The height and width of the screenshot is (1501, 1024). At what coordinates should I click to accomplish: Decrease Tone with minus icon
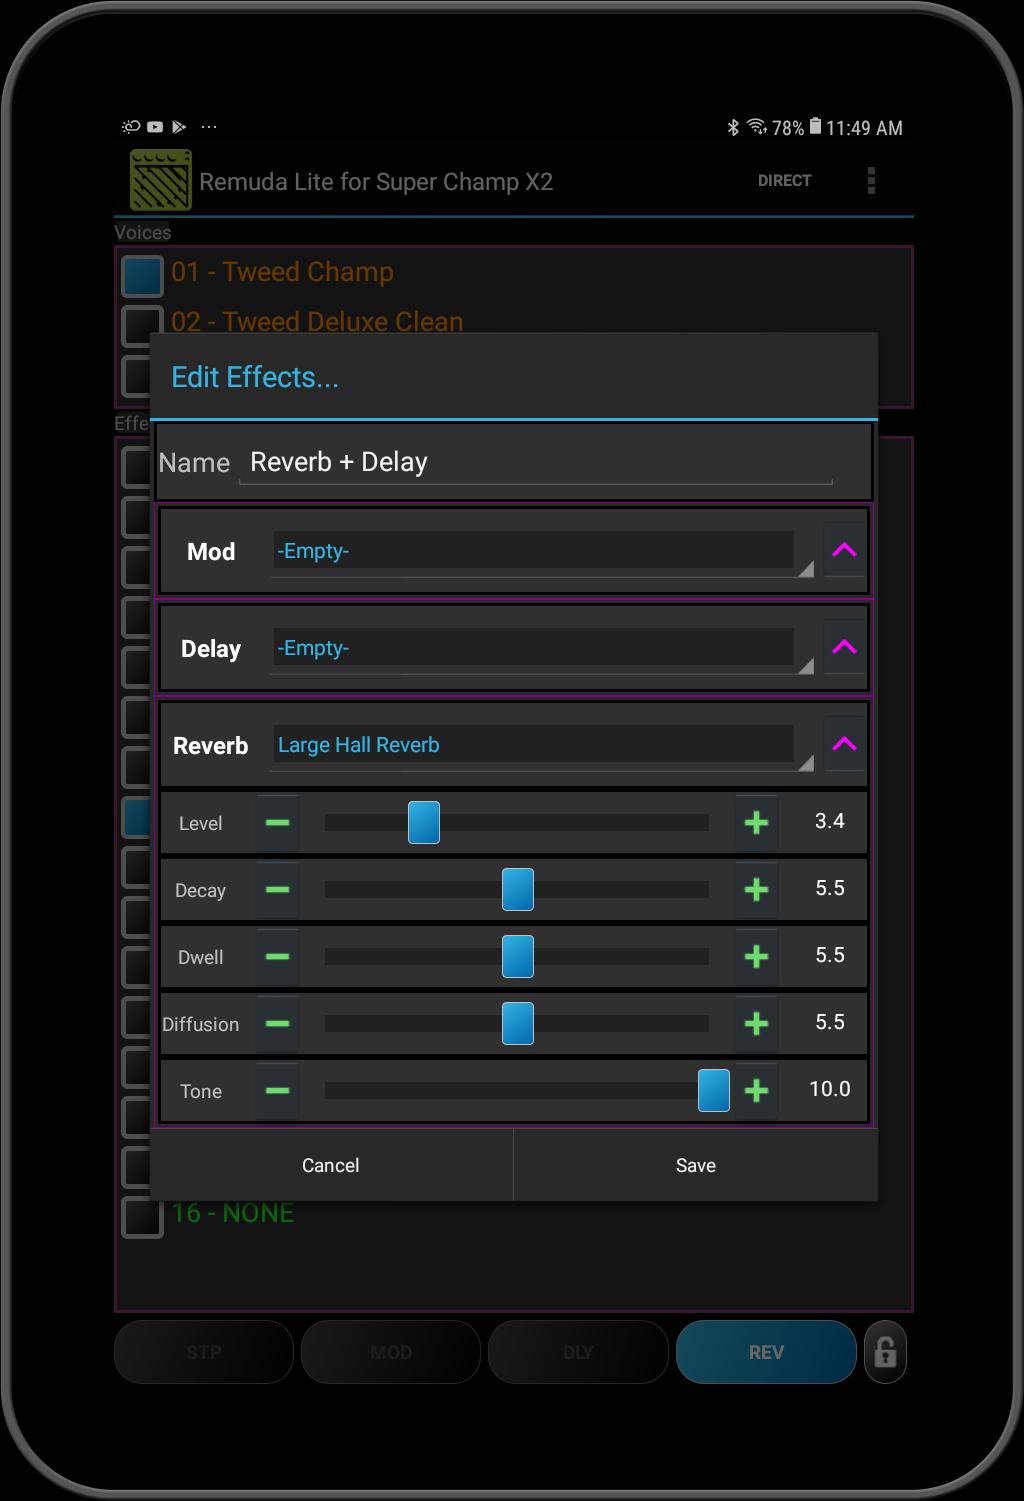tap(277, 1091)
